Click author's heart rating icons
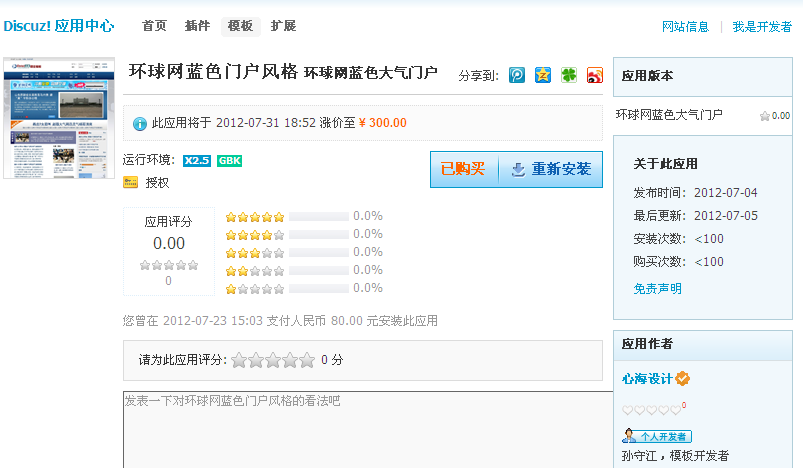The height and width of the screenshot is (468, 803). pyautogui.click(x=651, y=410)
